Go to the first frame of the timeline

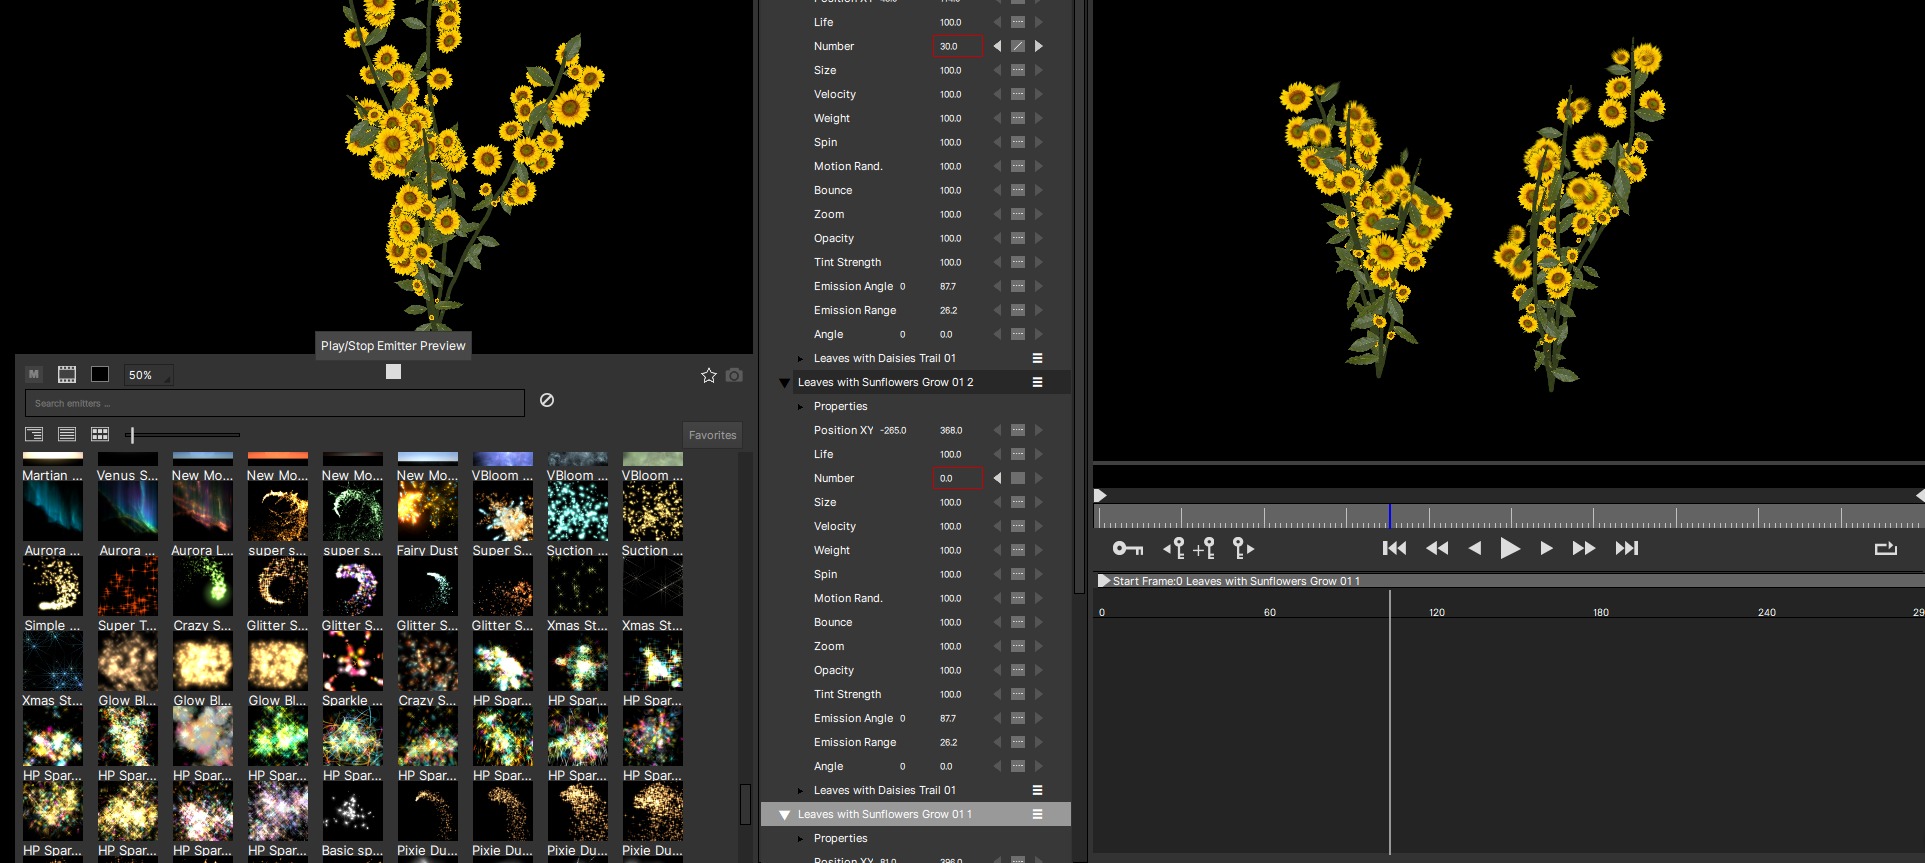pos(1394,548)
